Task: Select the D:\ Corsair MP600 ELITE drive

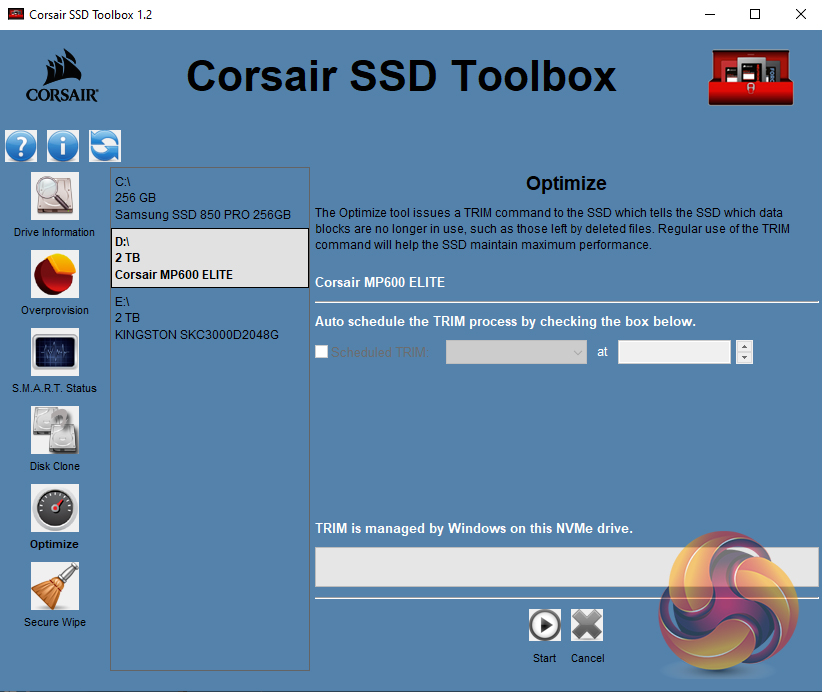Action: [x=209, y=258]
